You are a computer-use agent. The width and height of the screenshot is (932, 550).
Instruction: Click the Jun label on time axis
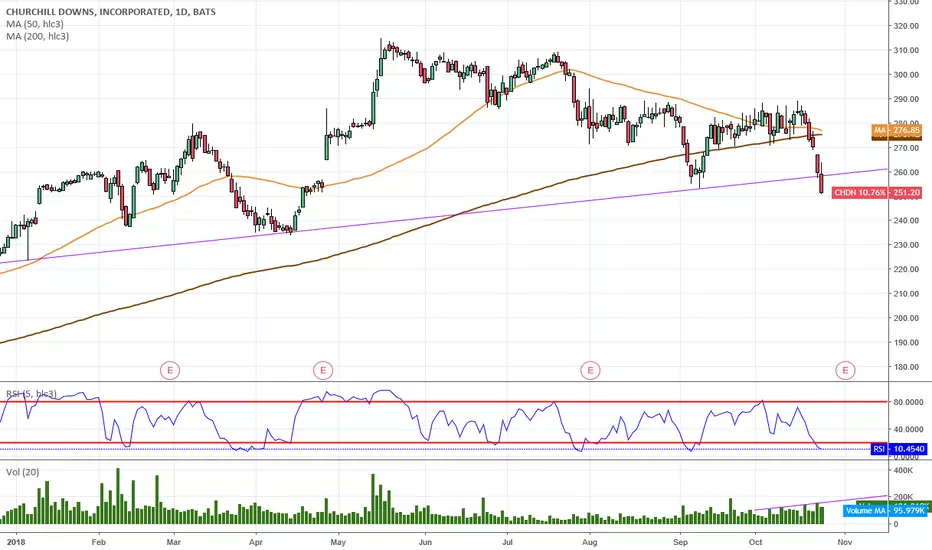point(425,542)
